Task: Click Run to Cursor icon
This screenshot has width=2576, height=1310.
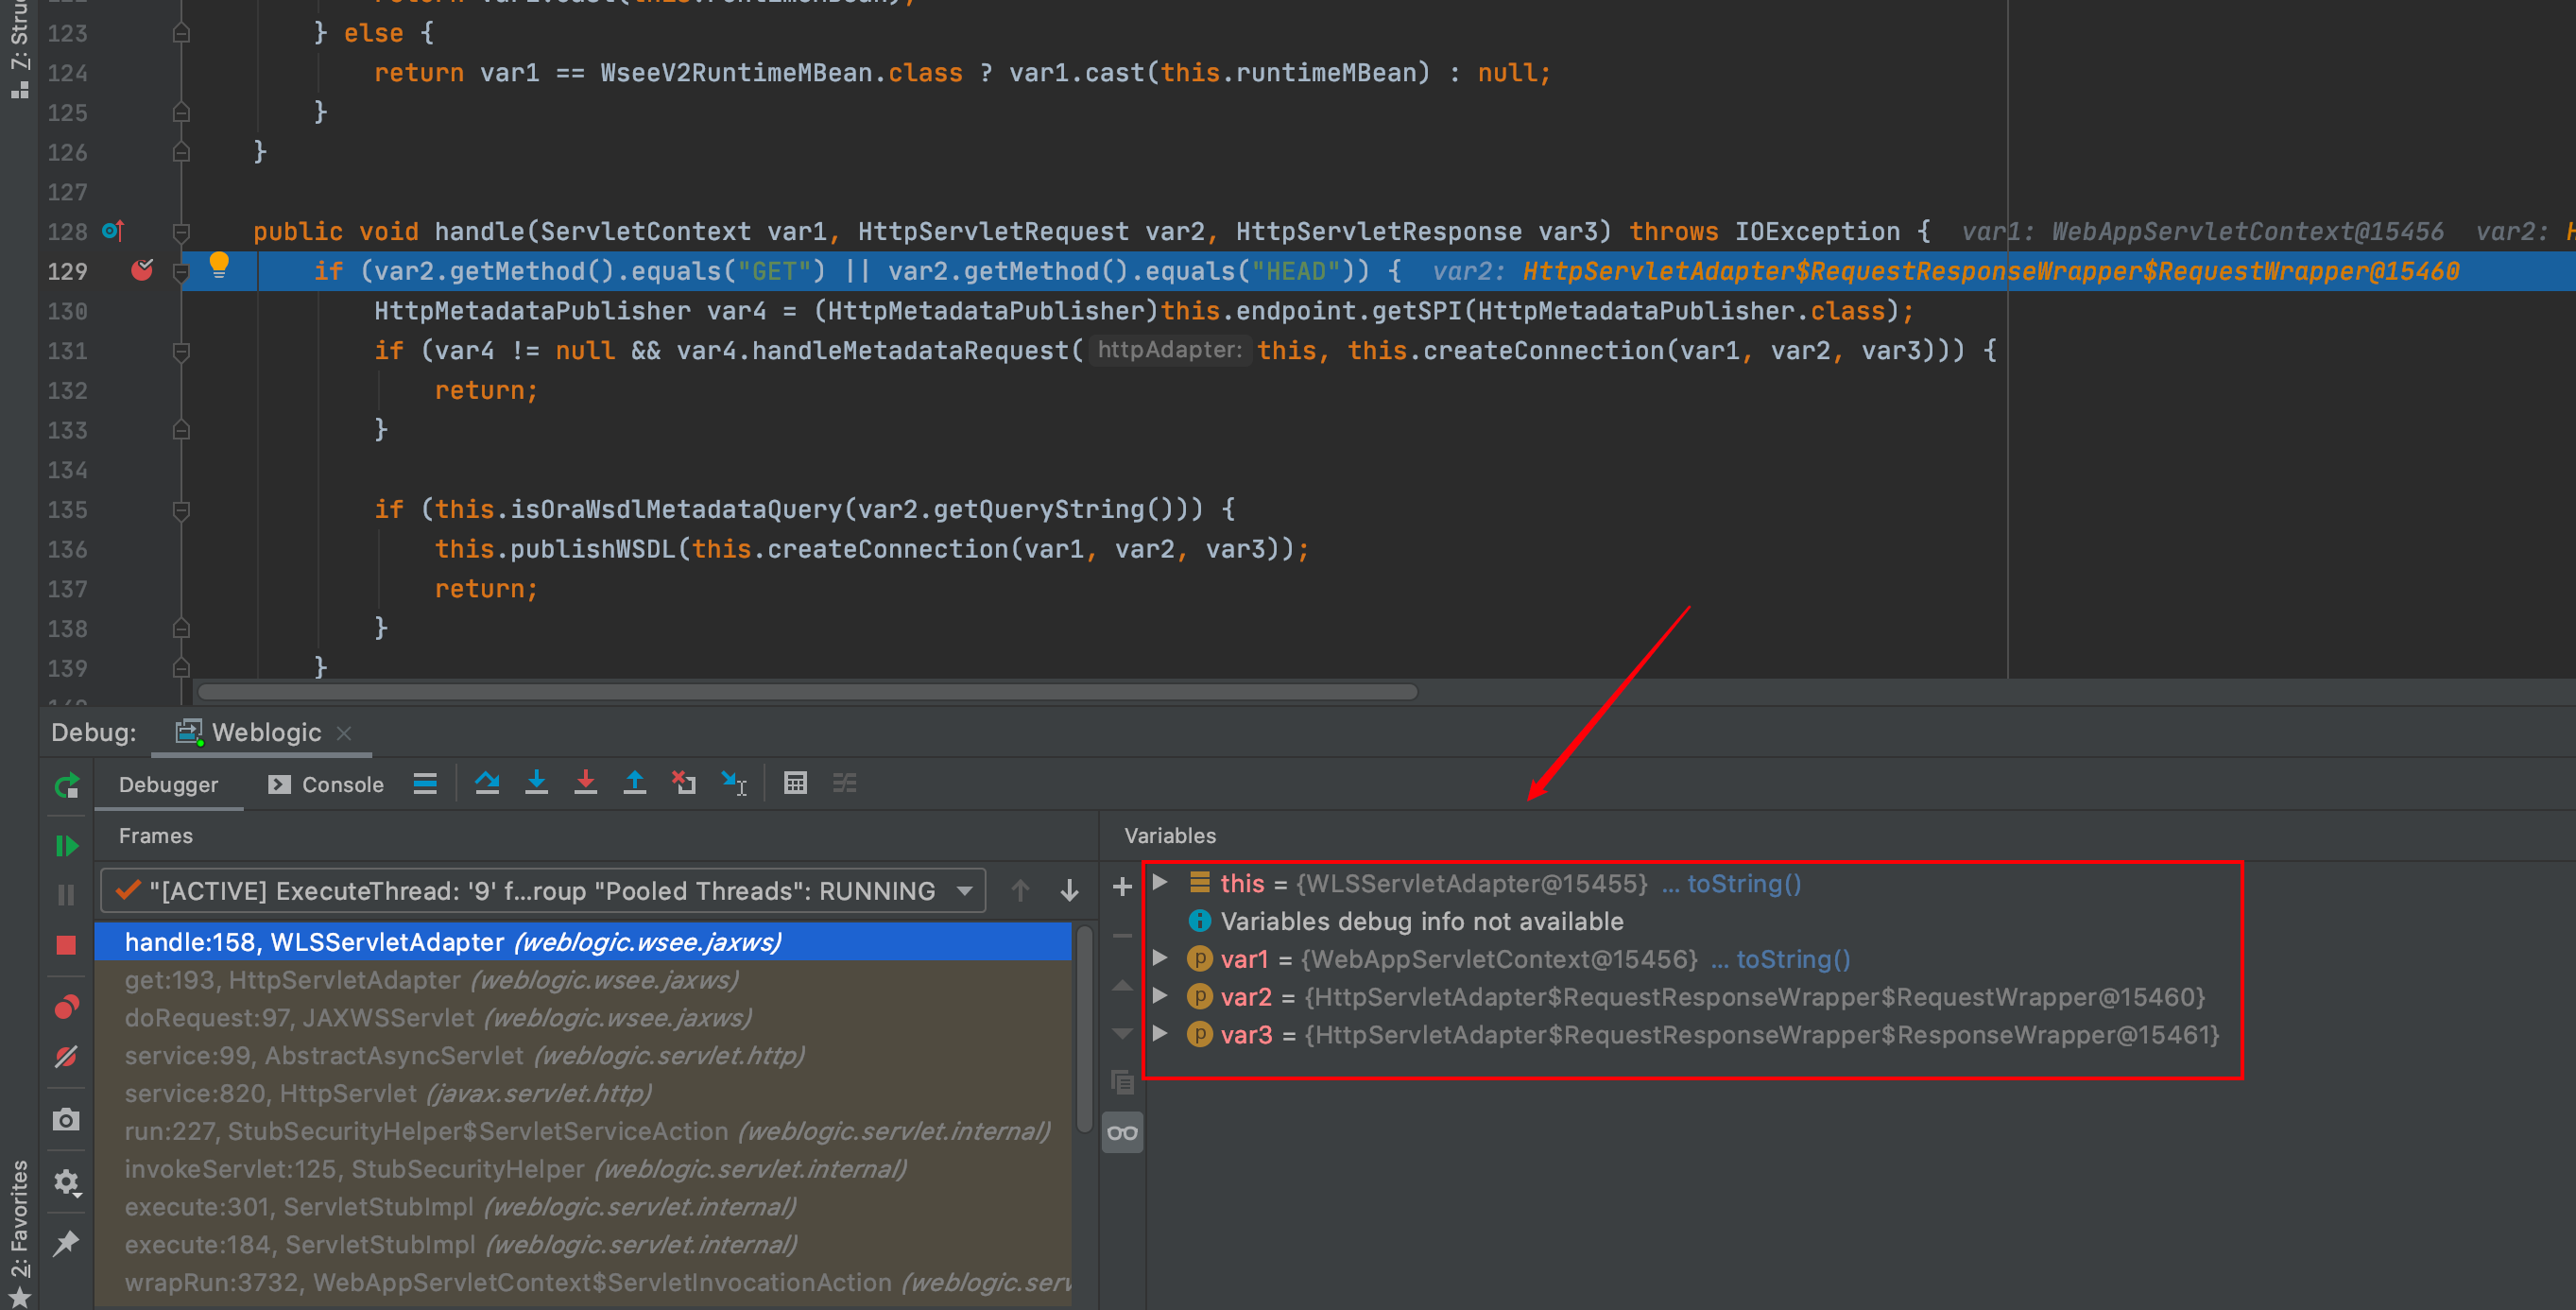Action: tap(734, 783)
